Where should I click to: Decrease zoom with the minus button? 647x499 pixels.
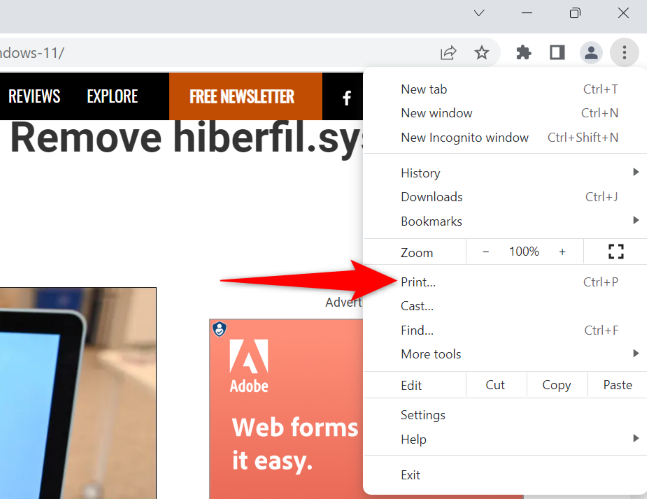coord(486,252)
